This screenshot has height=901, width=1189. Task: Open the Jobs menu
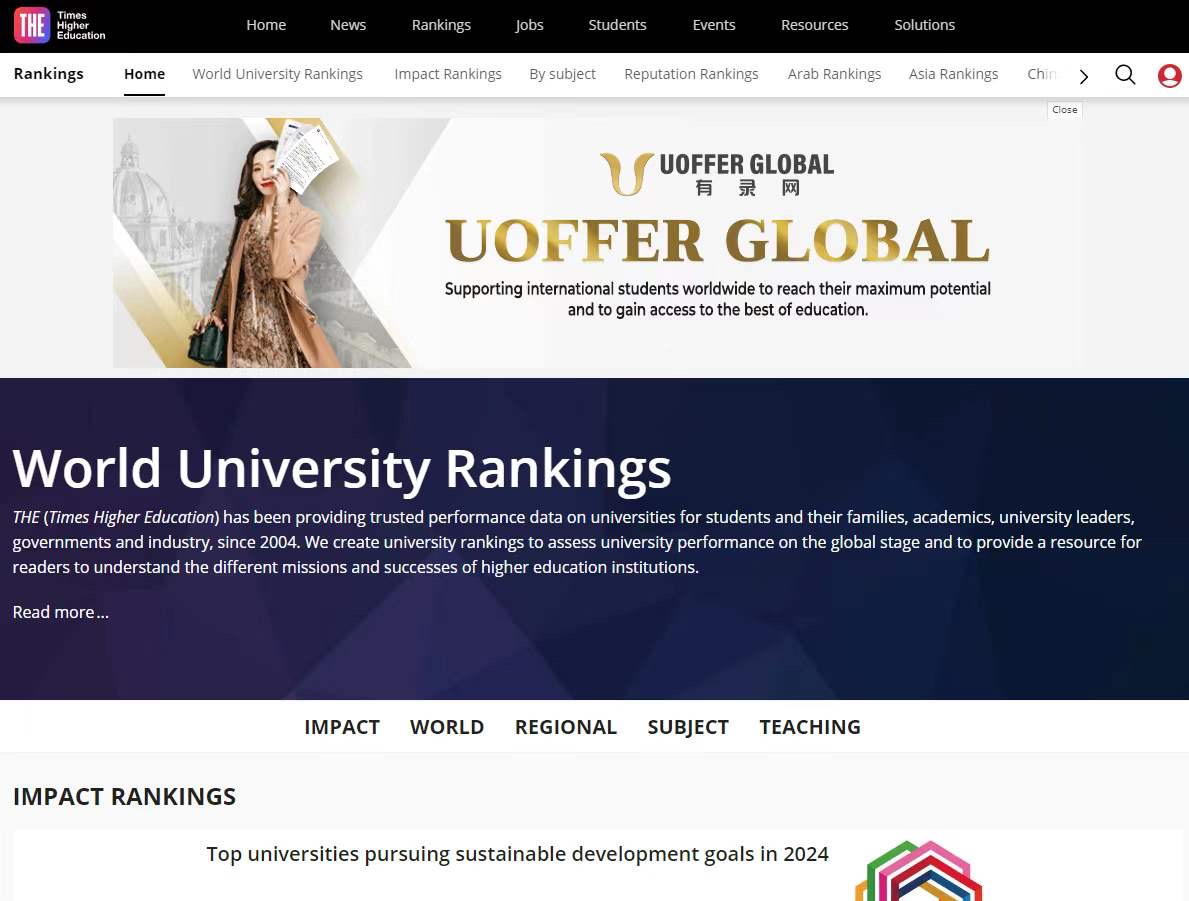(x=529, y=25)
